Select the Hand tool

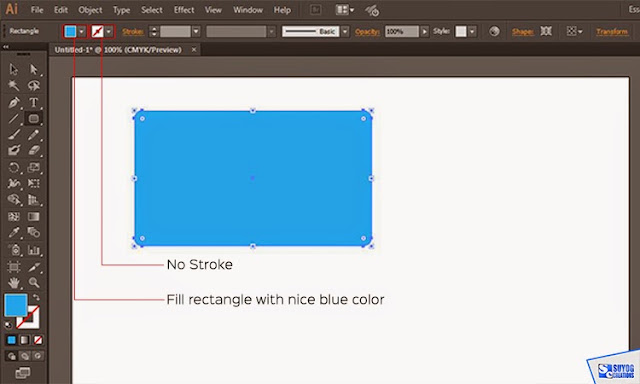[x=13, y=282]
